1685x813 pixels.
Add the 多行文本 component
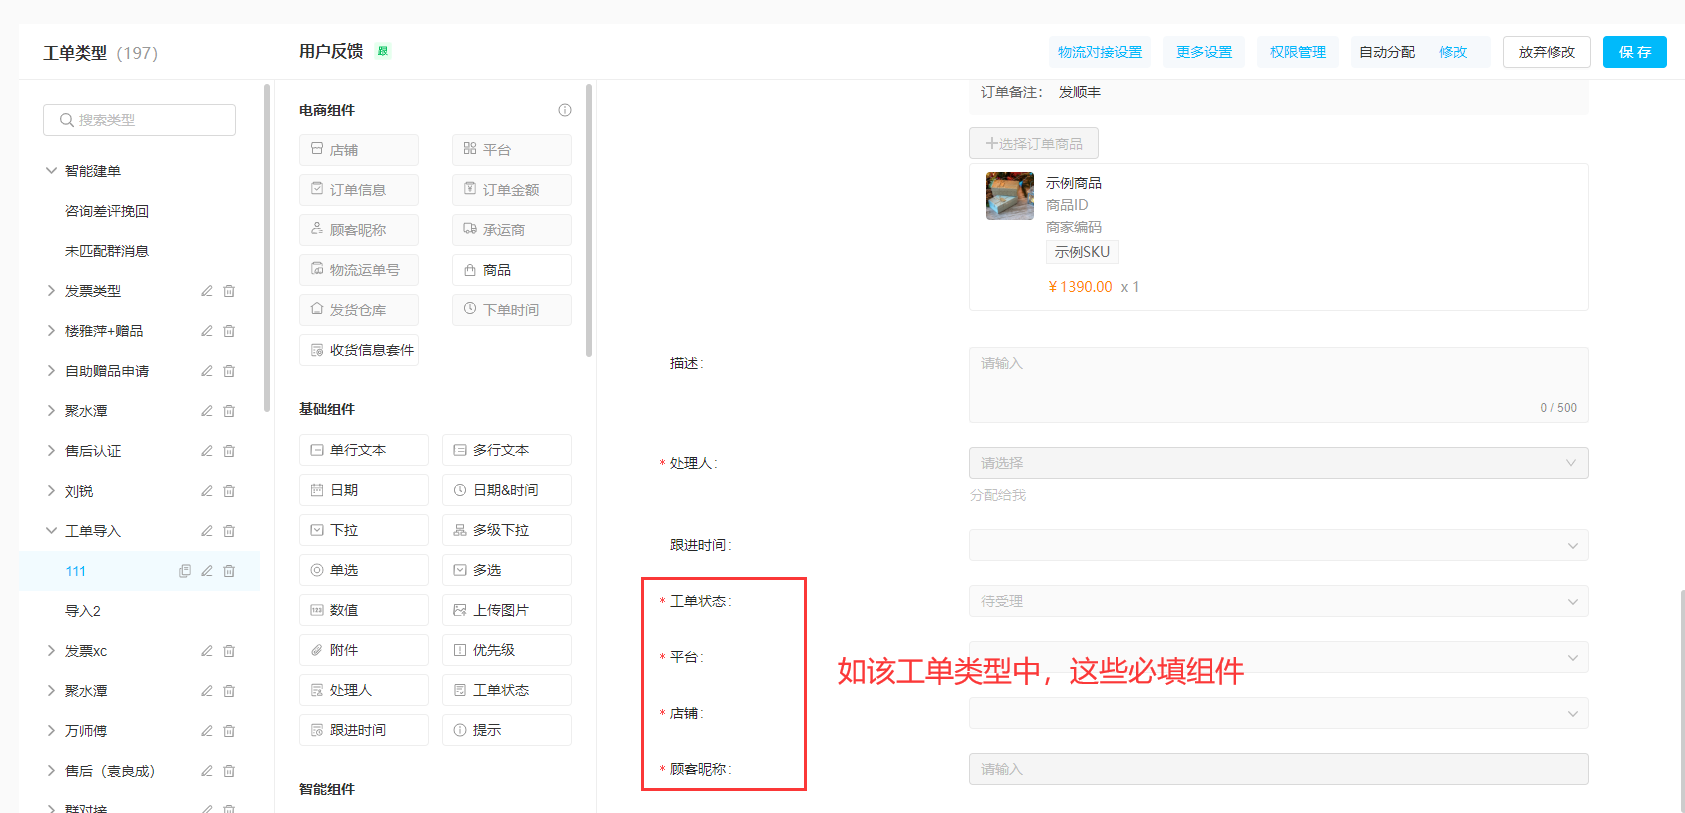pyautogui.click(x=507, y=450)
